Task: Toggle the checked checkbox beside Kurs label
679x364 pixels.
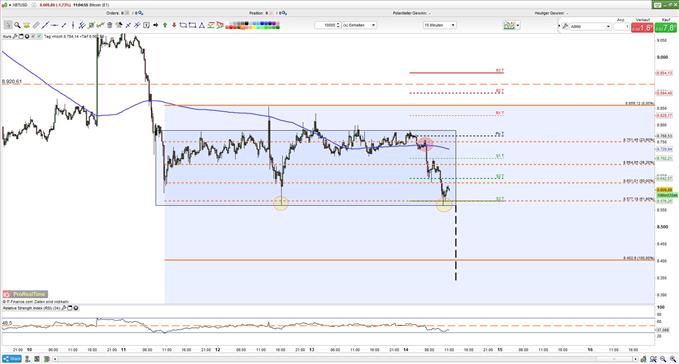Action: click(x=39, y=36)
